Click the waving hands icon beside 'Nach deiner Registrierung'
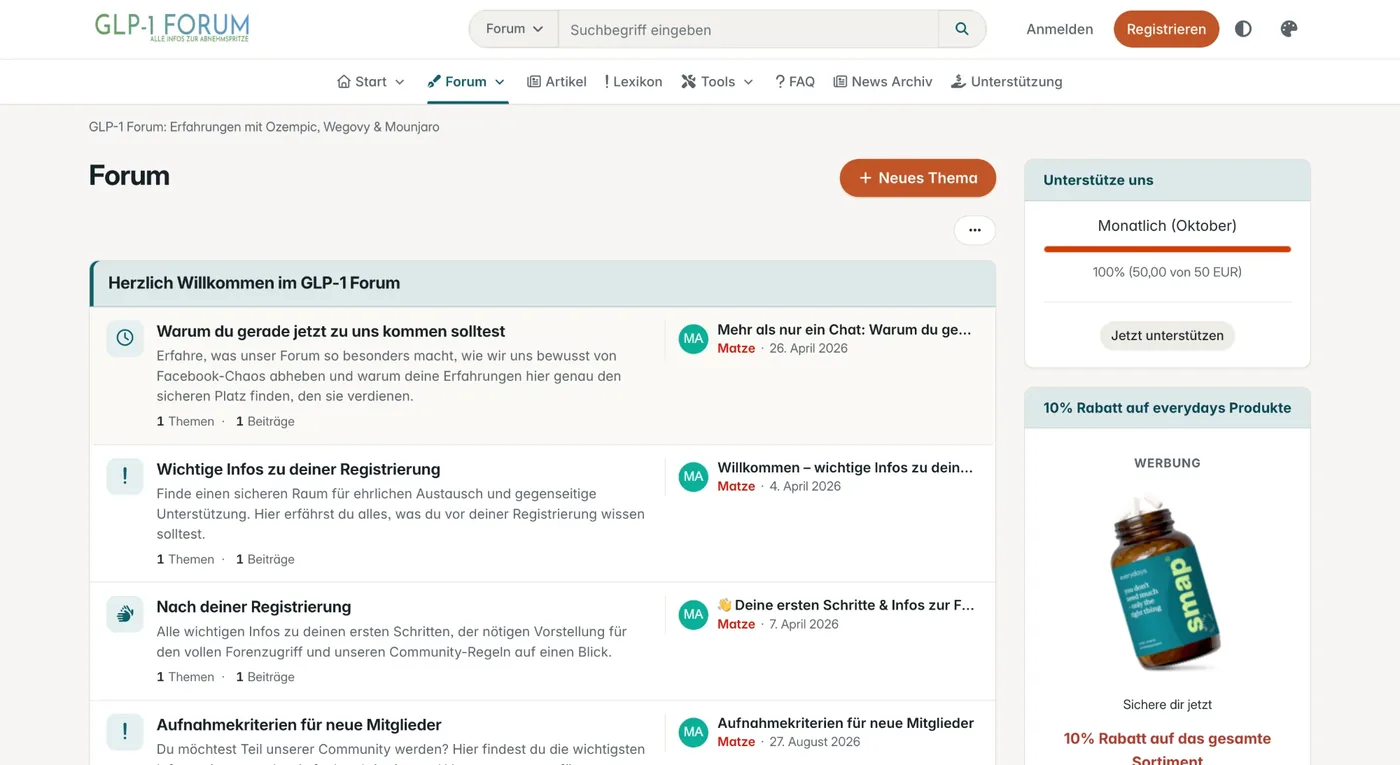This screenshot has width=1400, height=765. [x=125, y=614]
